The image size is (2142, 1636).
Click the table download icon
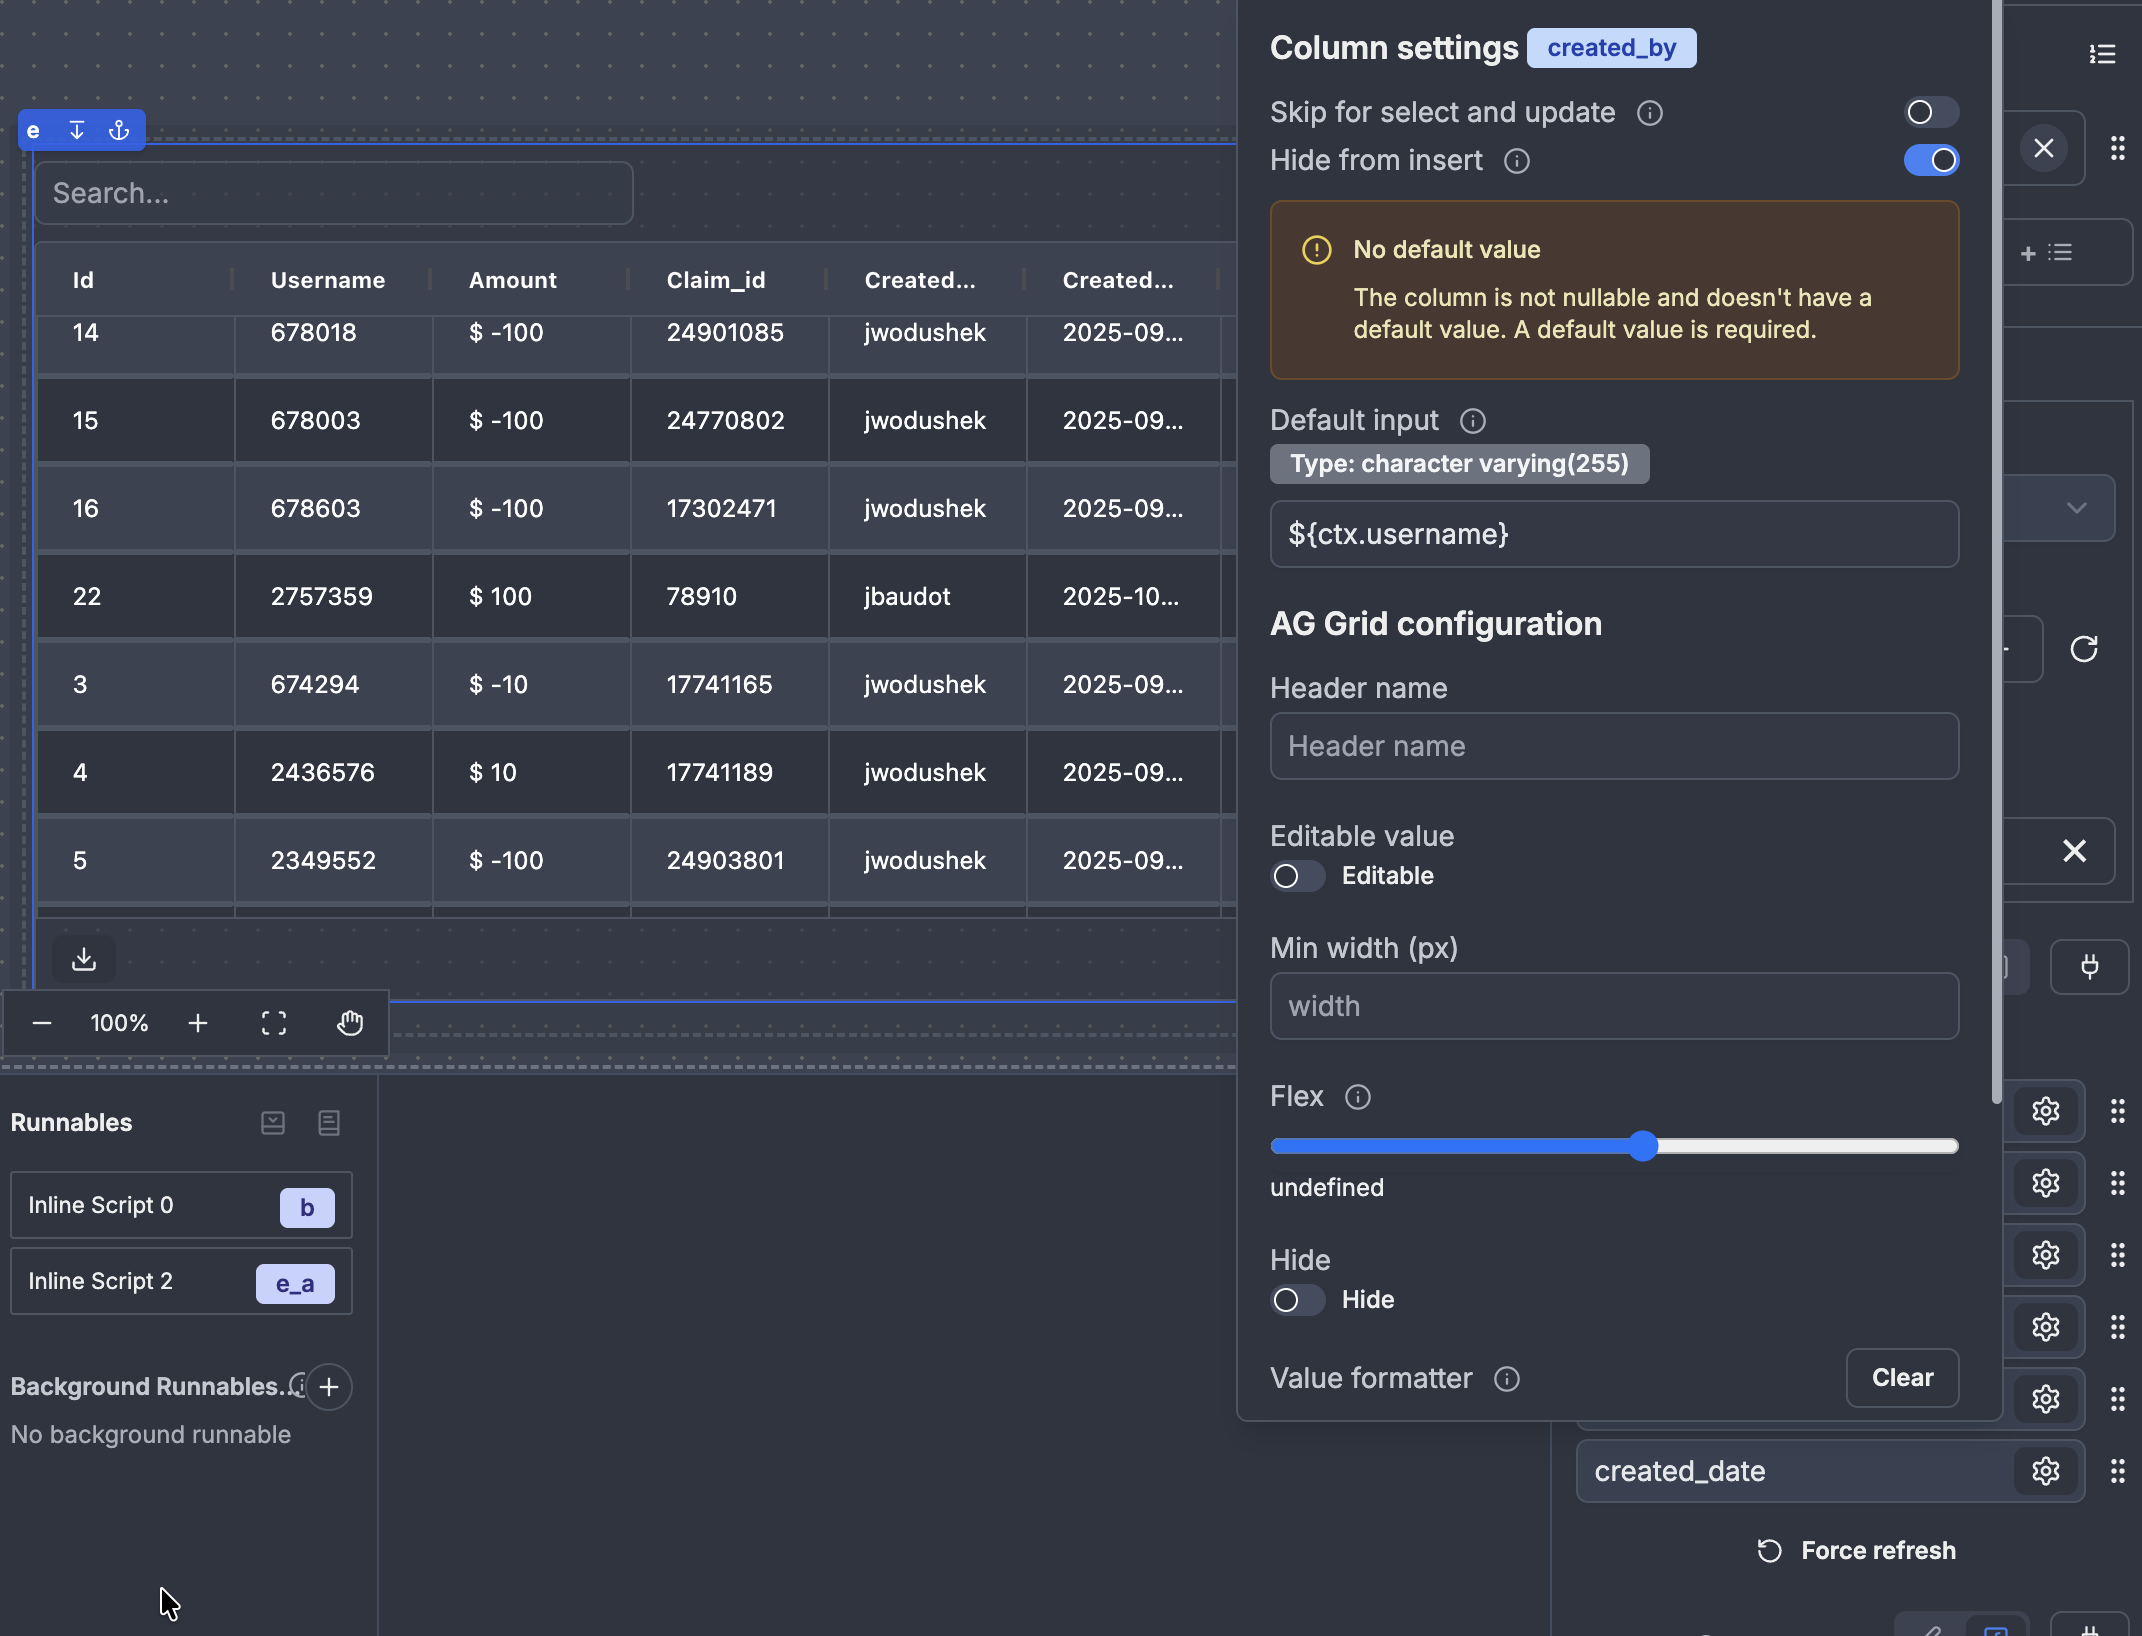point(84,959)
